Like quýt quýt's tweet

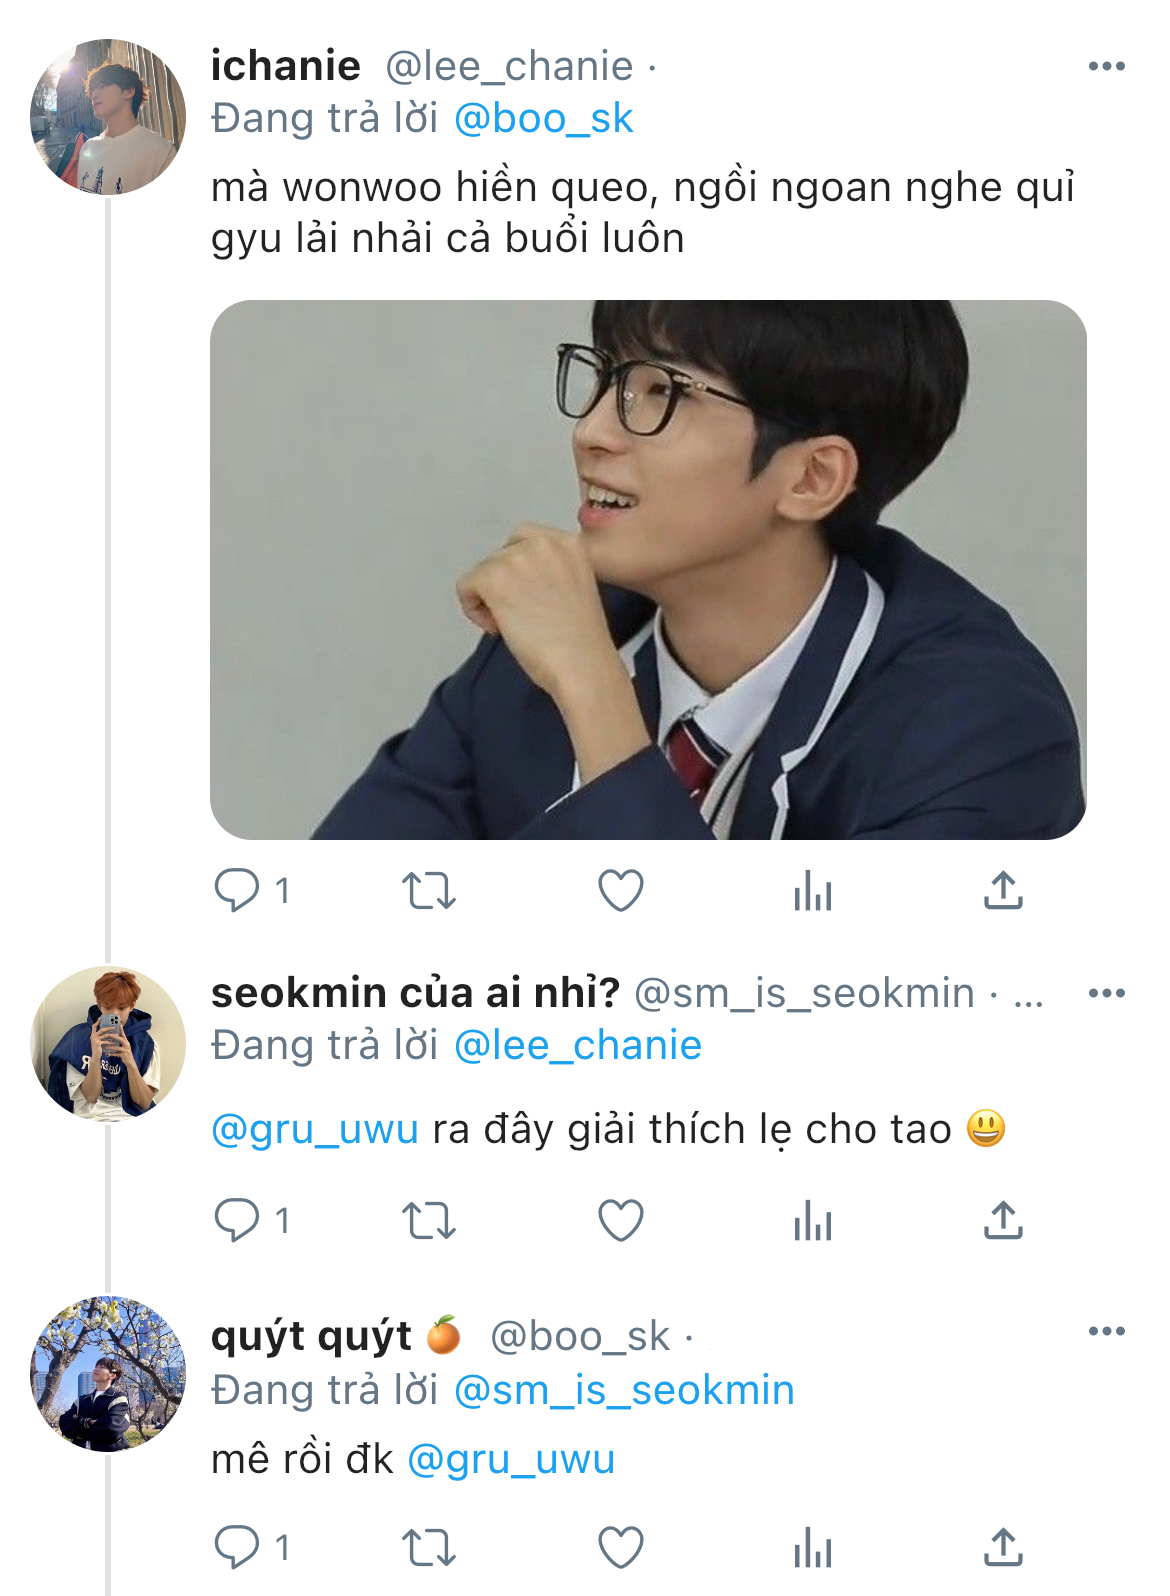pyautogui.click(x=621, y=1547)
